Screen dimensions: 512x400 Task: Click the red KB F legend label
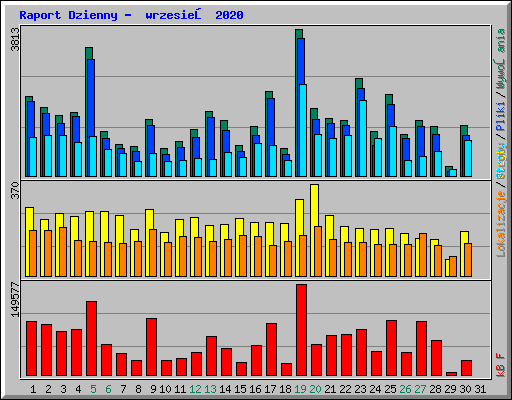501,365
